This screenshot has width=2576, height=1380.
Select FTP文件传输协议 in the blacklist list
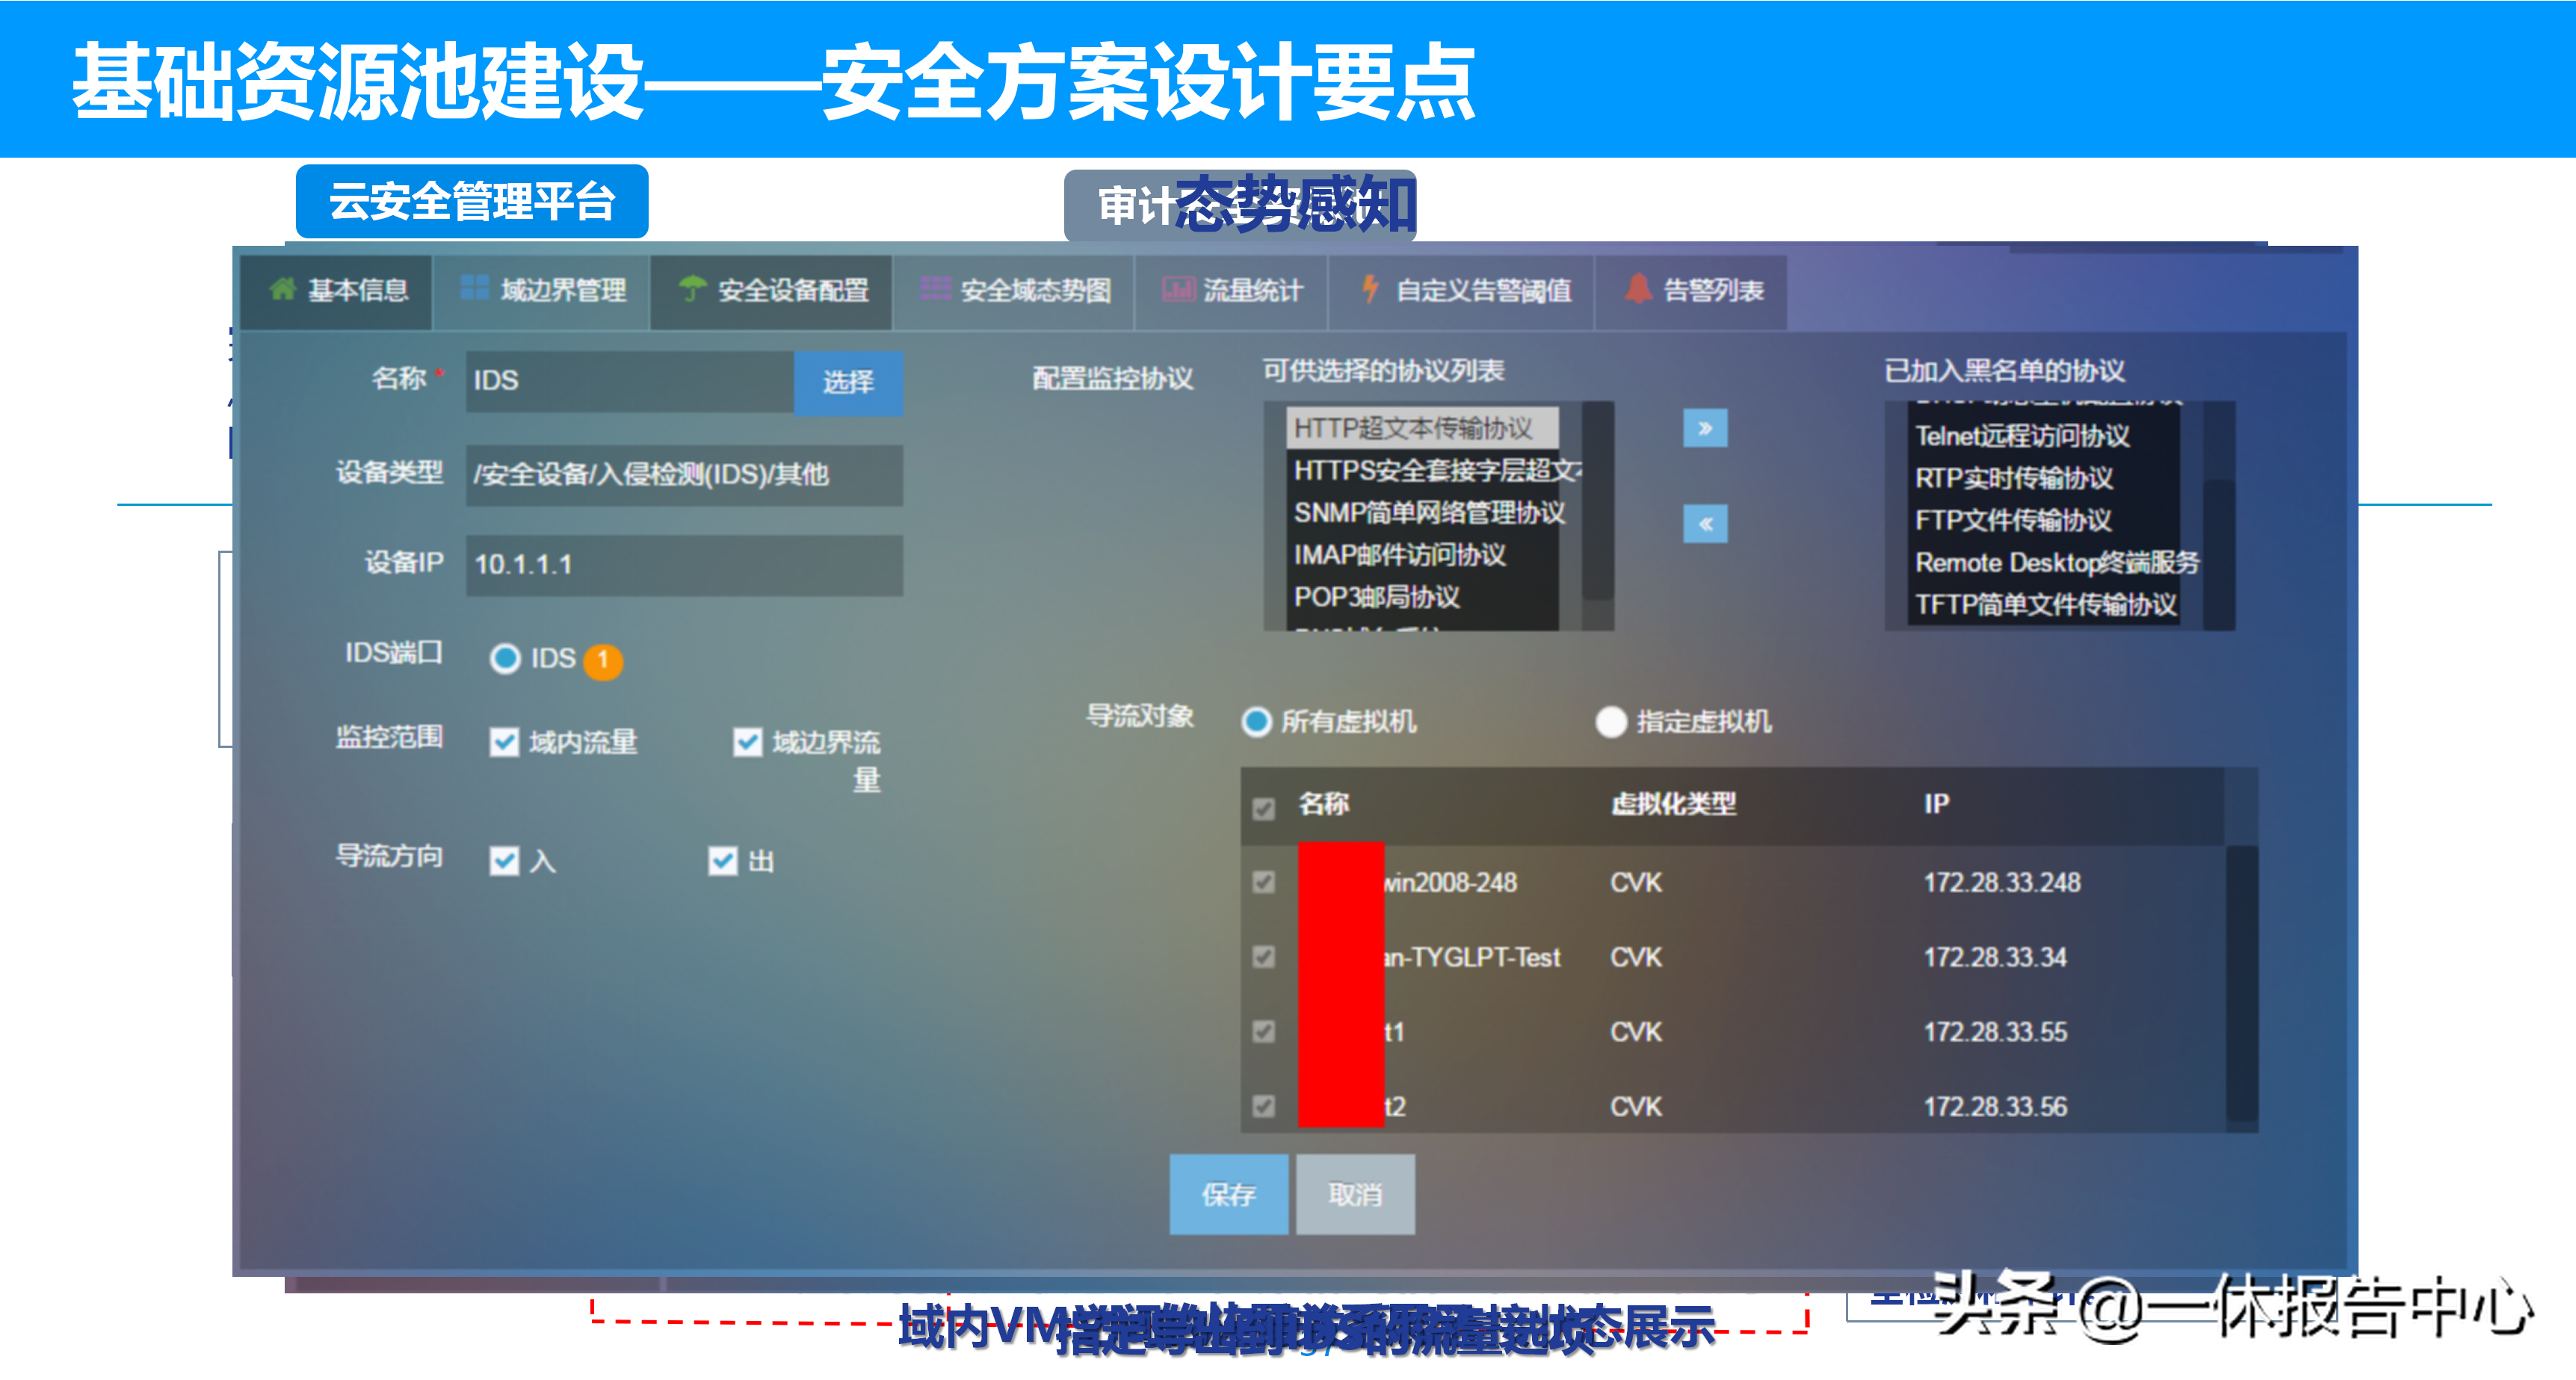coord(2012,520)
